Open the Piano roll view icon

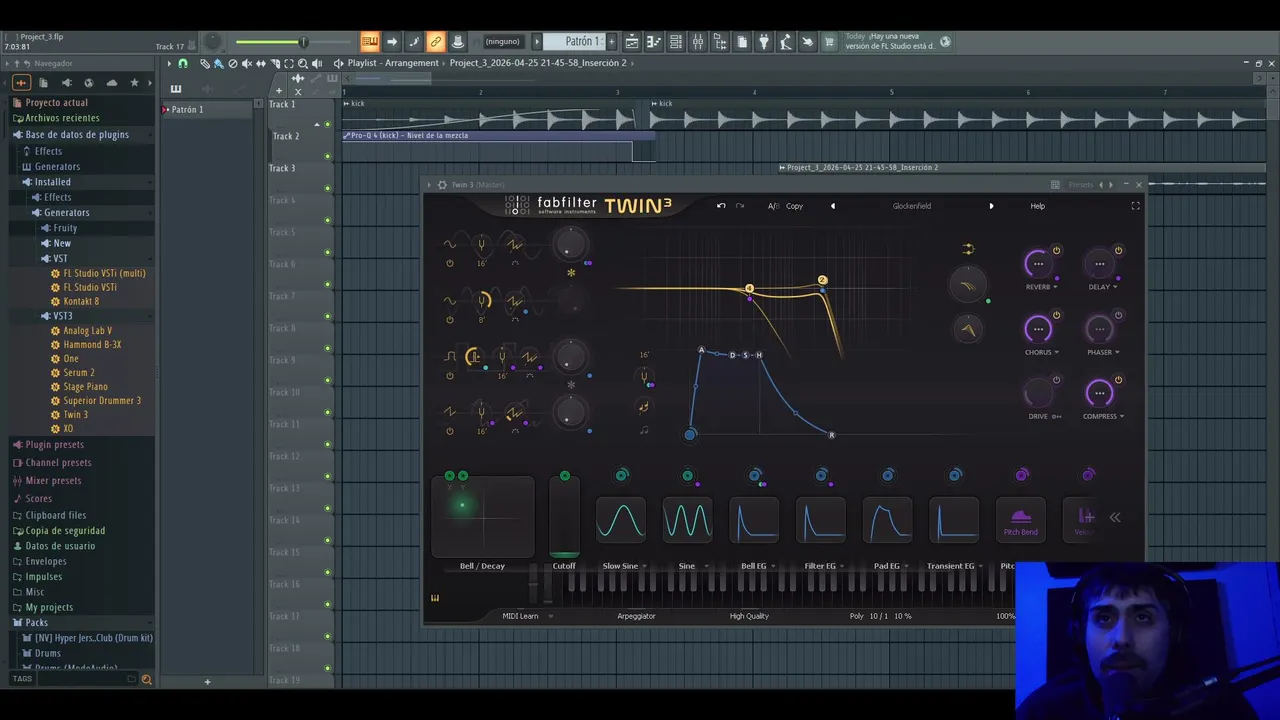pos(654,42)
